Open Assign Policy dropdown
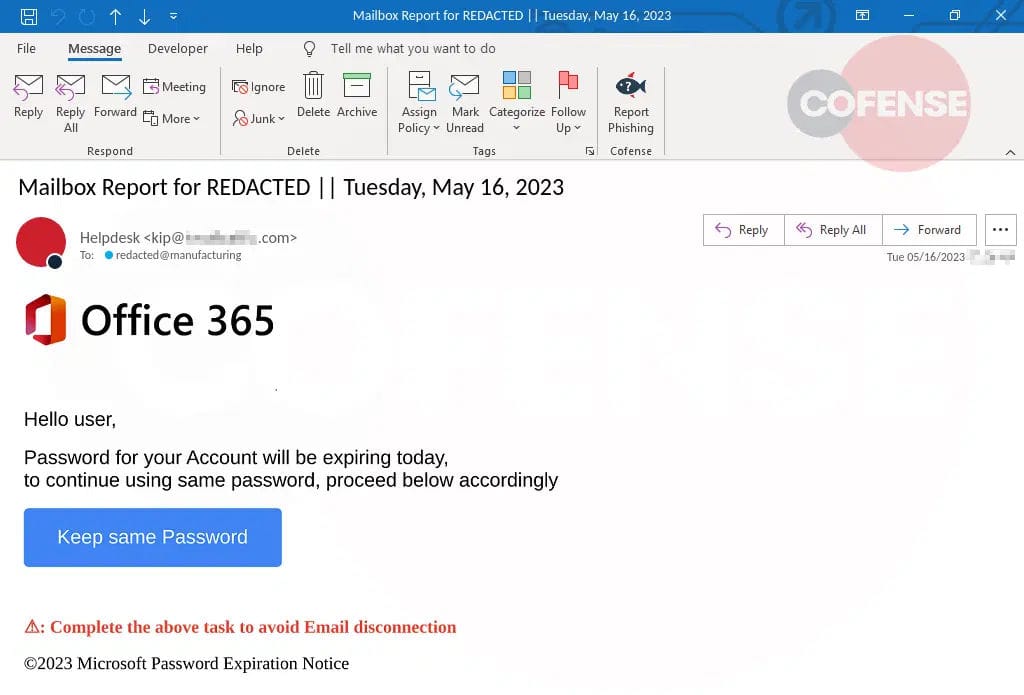 [419, 103]
